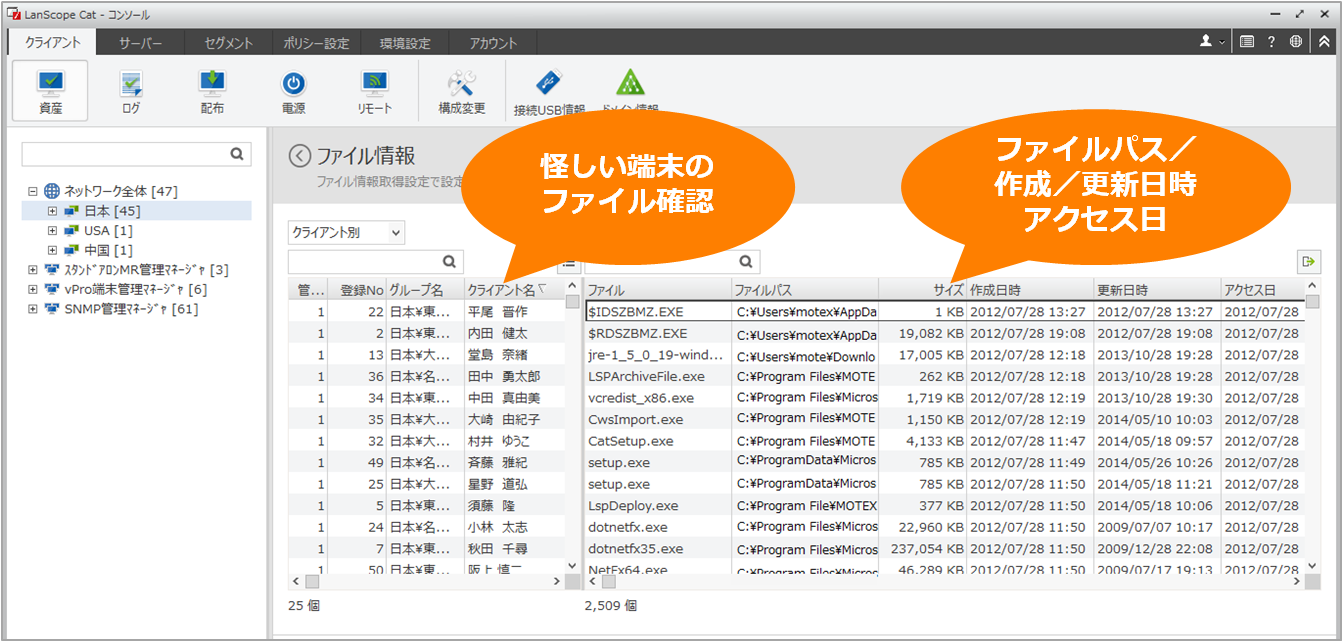Image resolution: width=1343 pixels, height=642 pixels.
Task: Switch to the クライアント tab
Action: (x=52, y=43)
